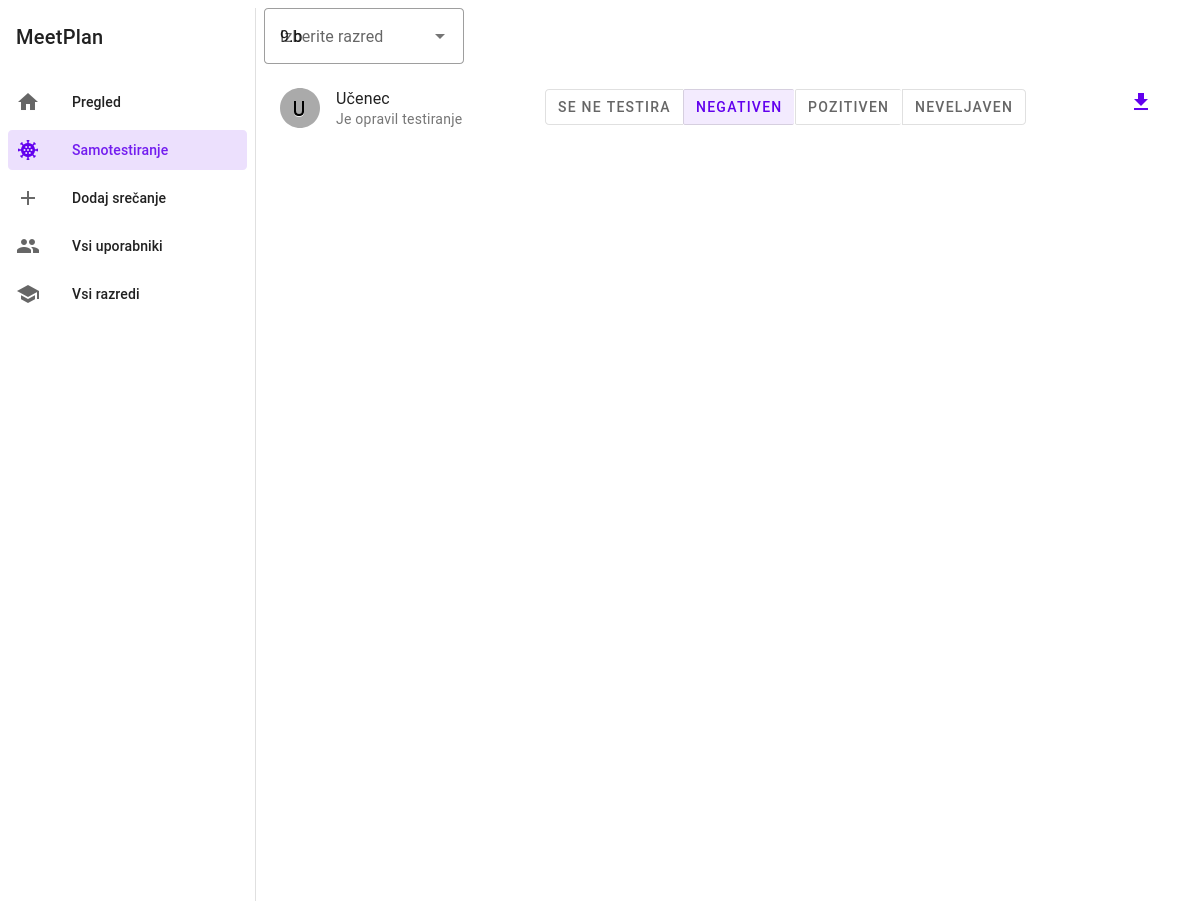Click the people icon beside Vsi uporabniki

point(28,246)
